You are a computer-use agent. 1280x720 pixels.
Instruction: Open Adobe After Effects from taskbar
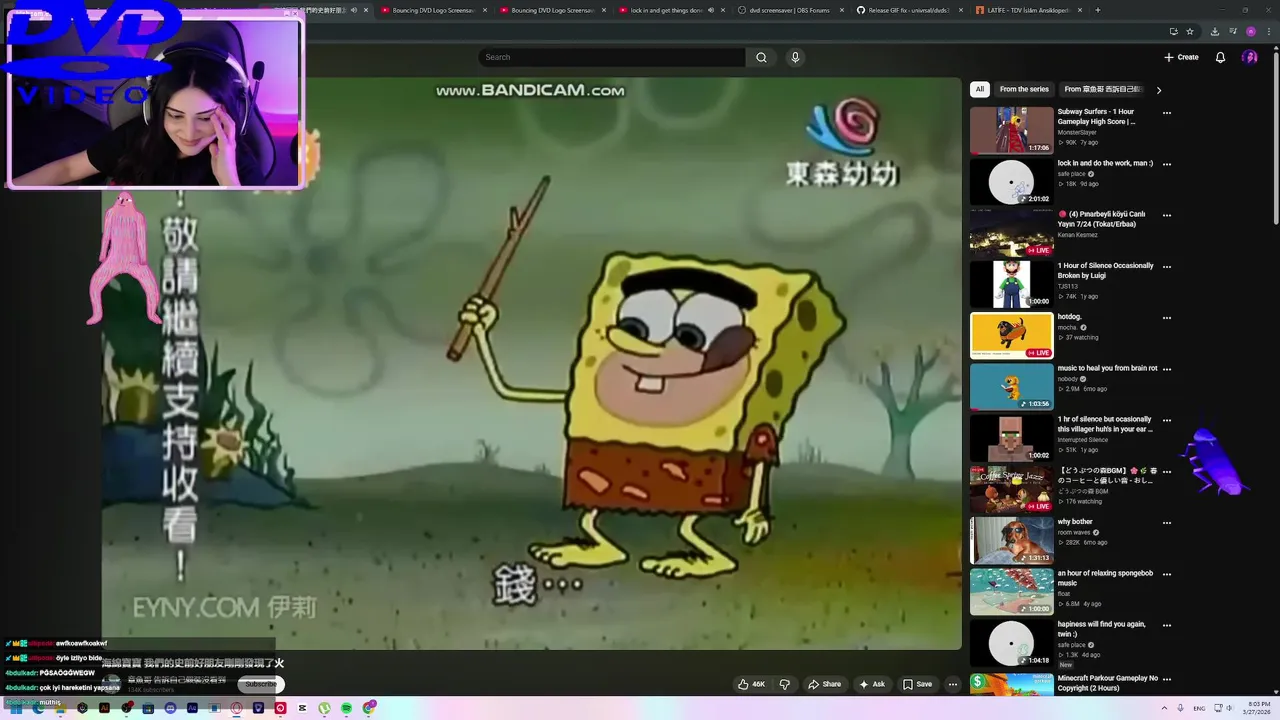click(192, 708)
